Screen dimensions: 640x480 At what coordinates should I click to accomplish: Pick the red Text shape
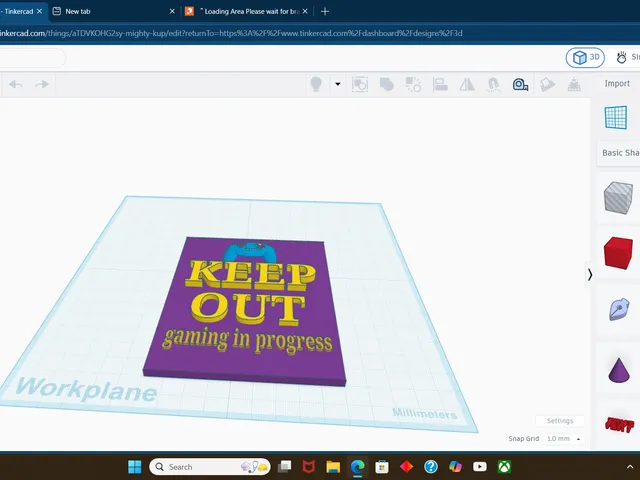(619, 424)
